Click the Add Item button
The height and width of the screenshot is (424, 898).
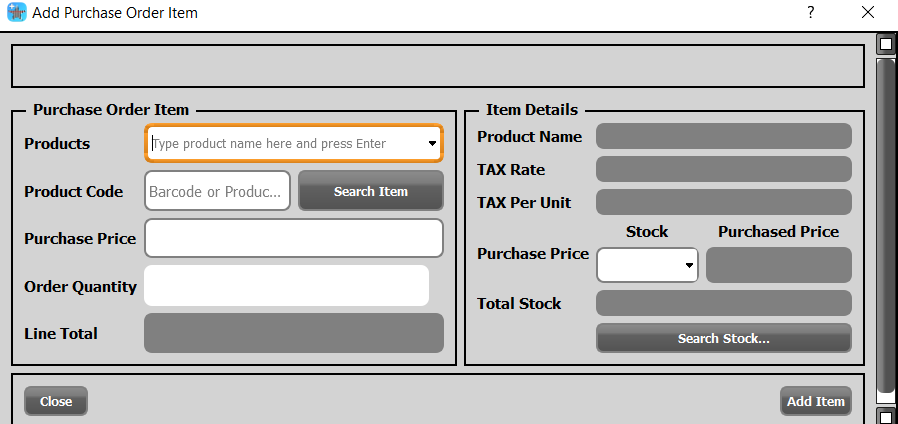[815, 401]
